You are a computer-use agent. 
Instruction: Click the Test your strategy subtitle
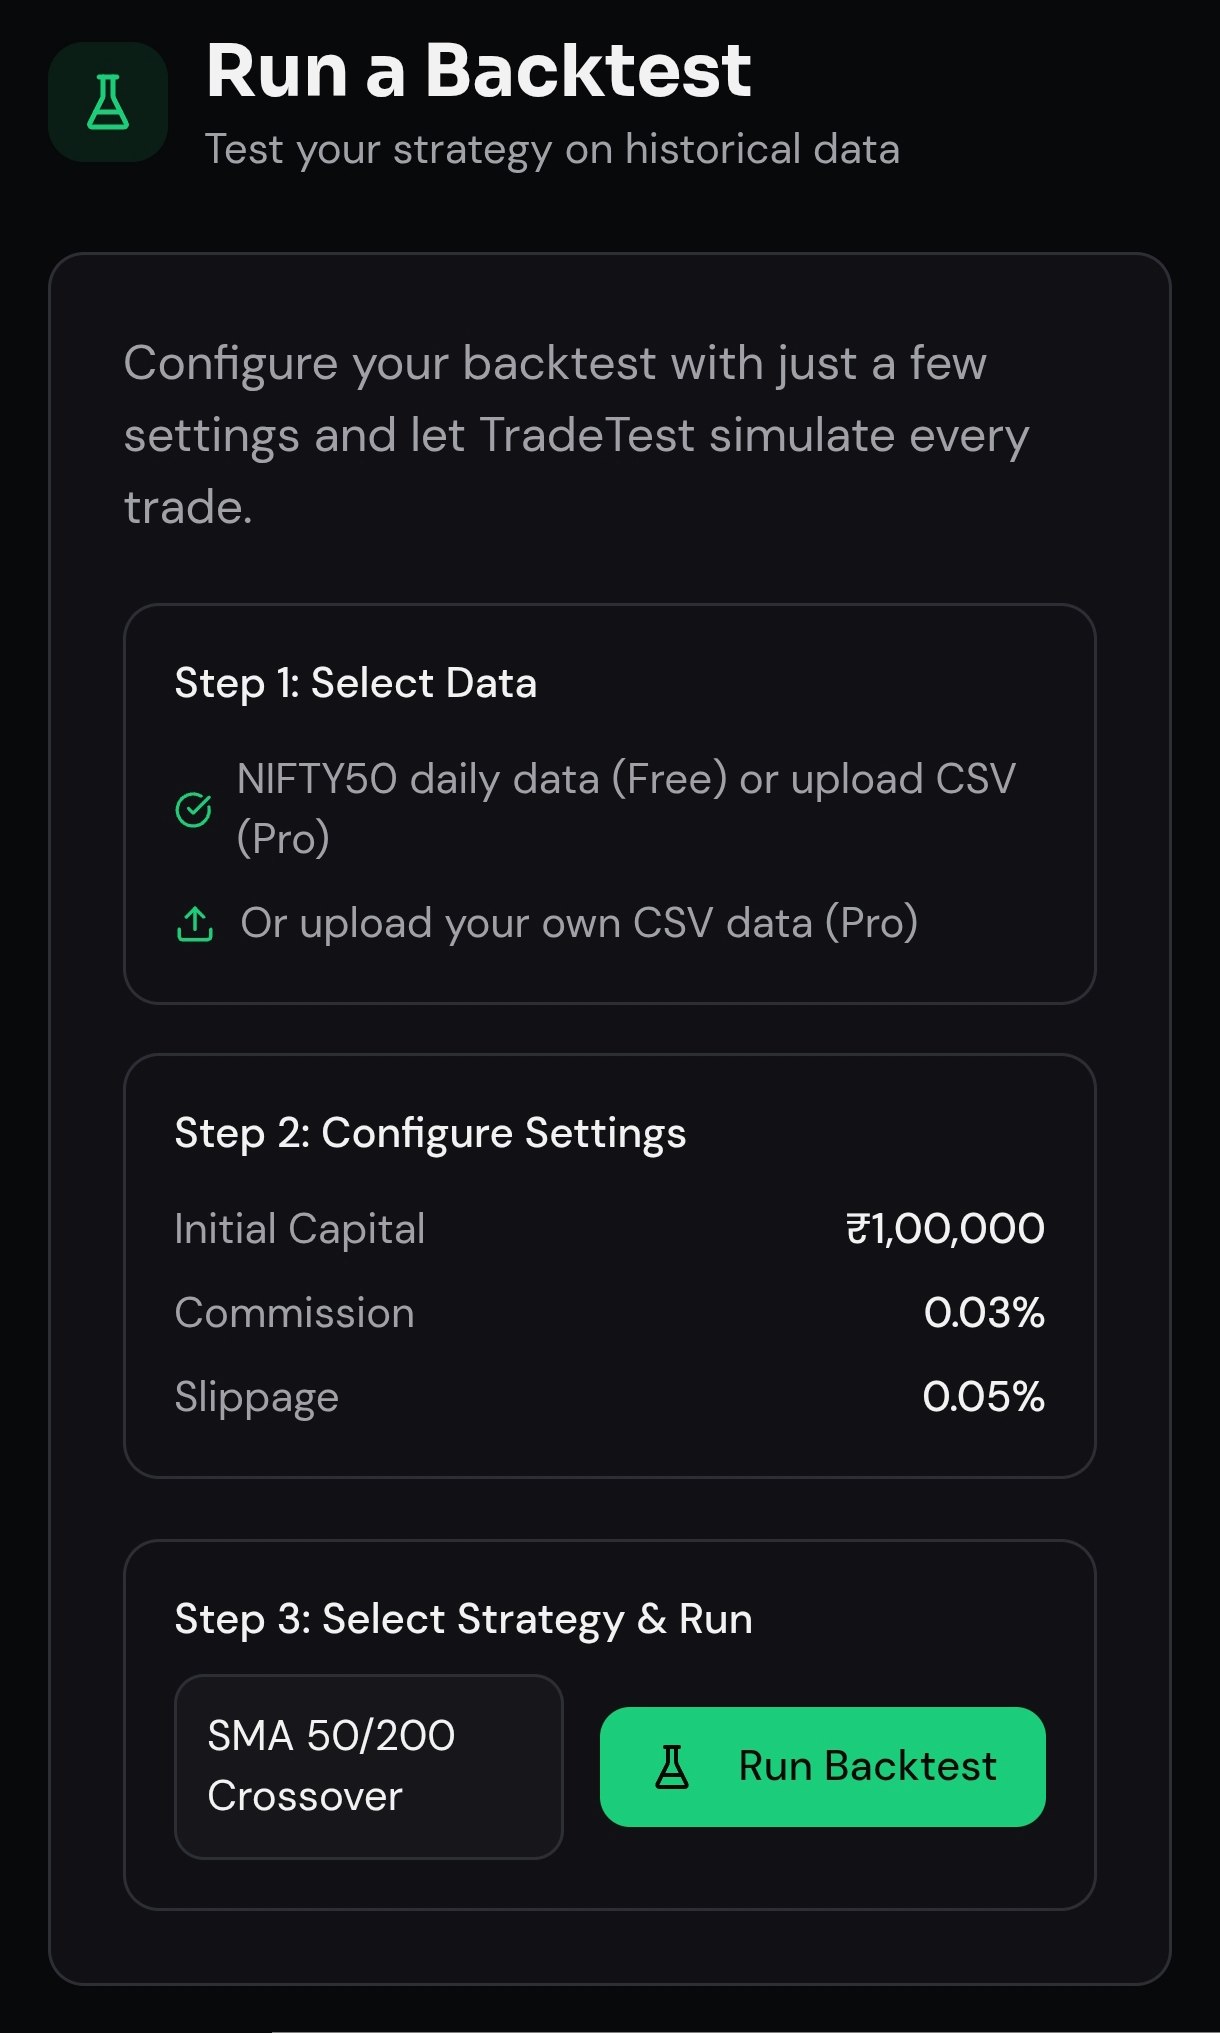553,148
